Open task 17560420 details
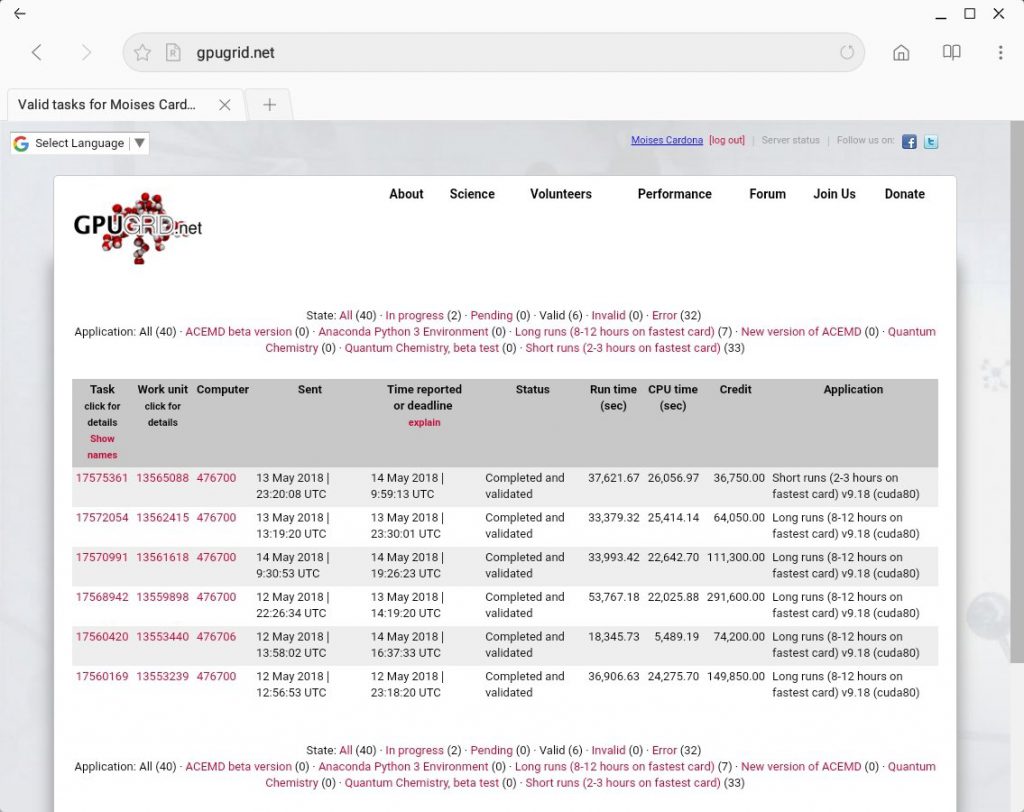The height and width of the screenshot is (812, 1024). (102, 637)
